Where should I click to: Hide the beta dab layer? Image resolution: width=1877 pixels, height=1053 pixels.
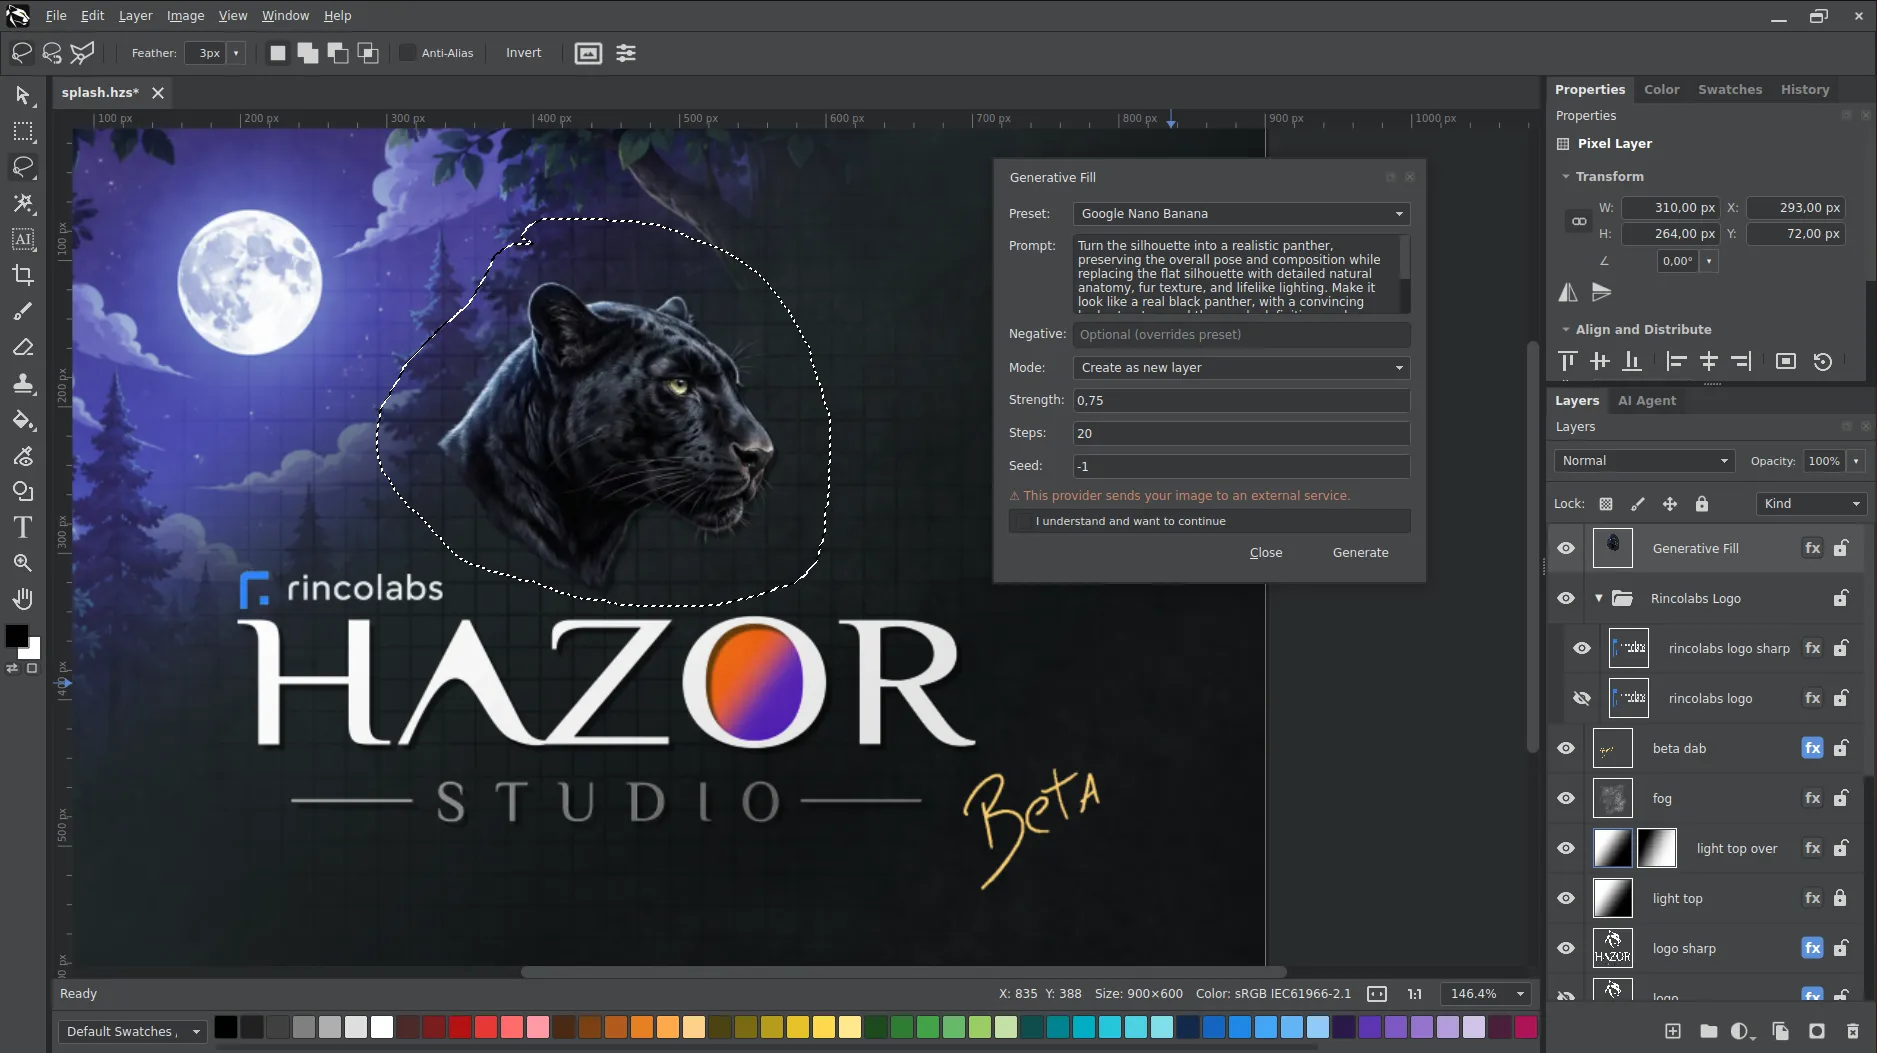pos(1566,748)
